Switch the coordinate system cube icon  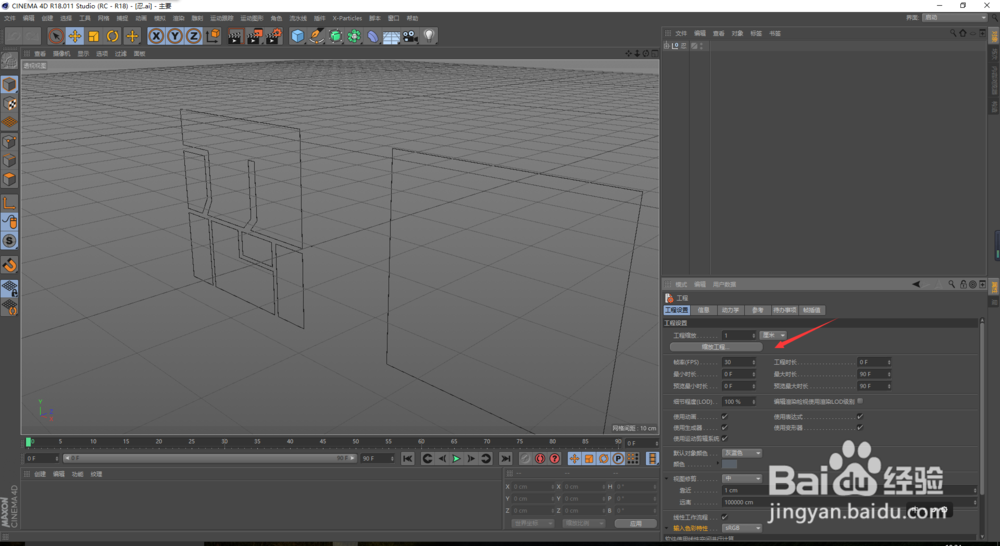click(212, 36)
